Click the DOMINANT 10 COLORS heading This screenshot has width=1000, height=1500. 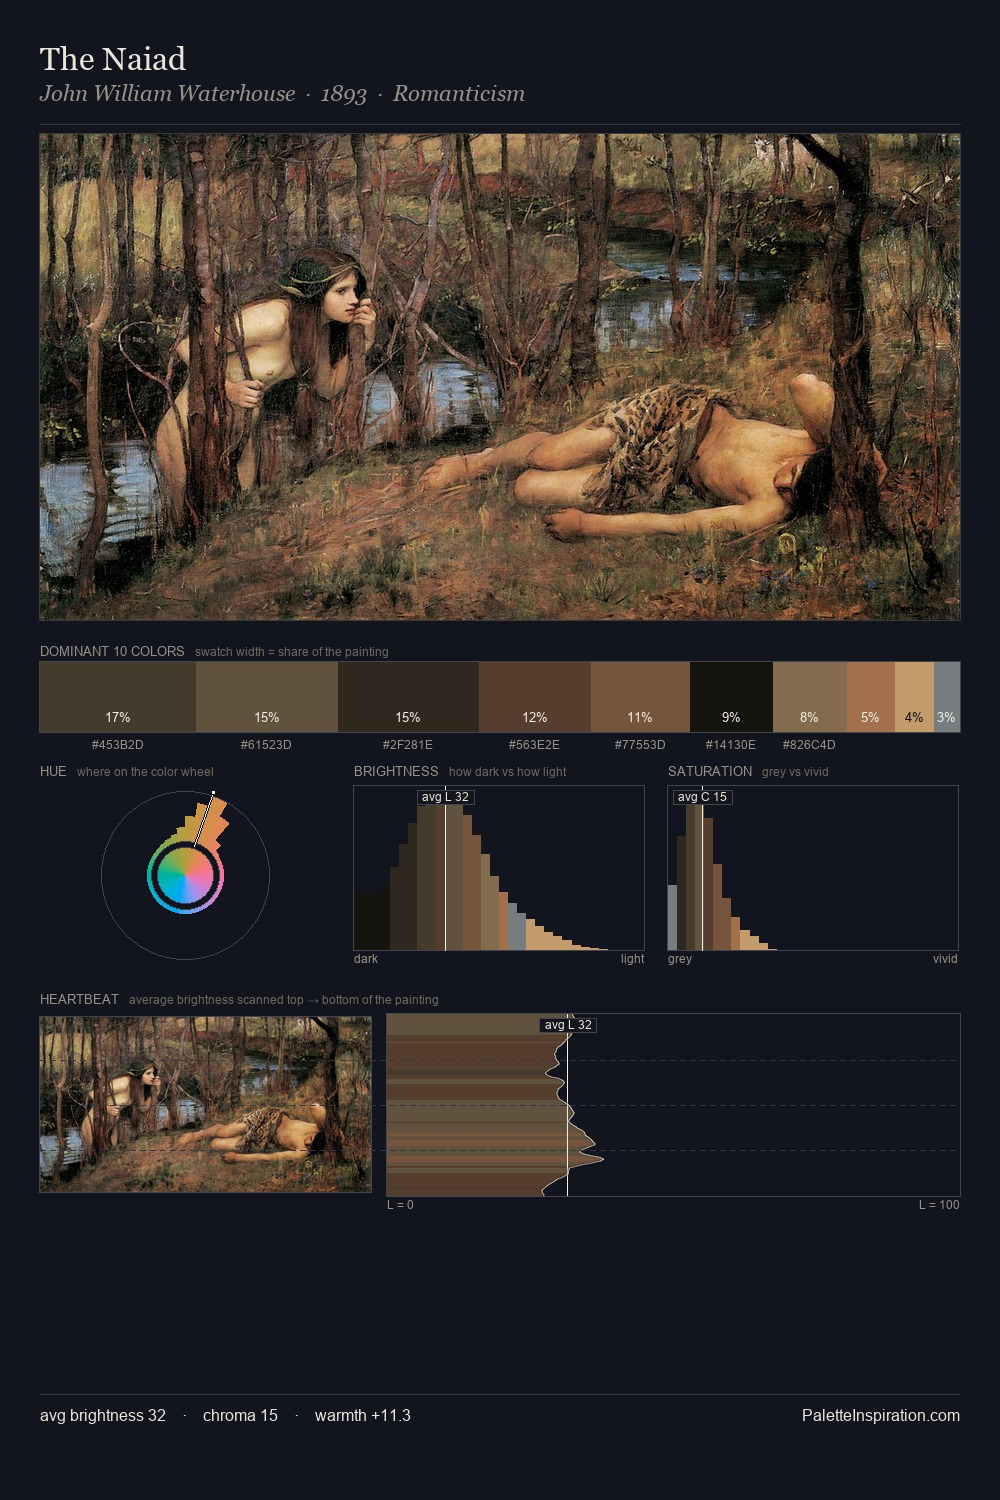(112, 651)
